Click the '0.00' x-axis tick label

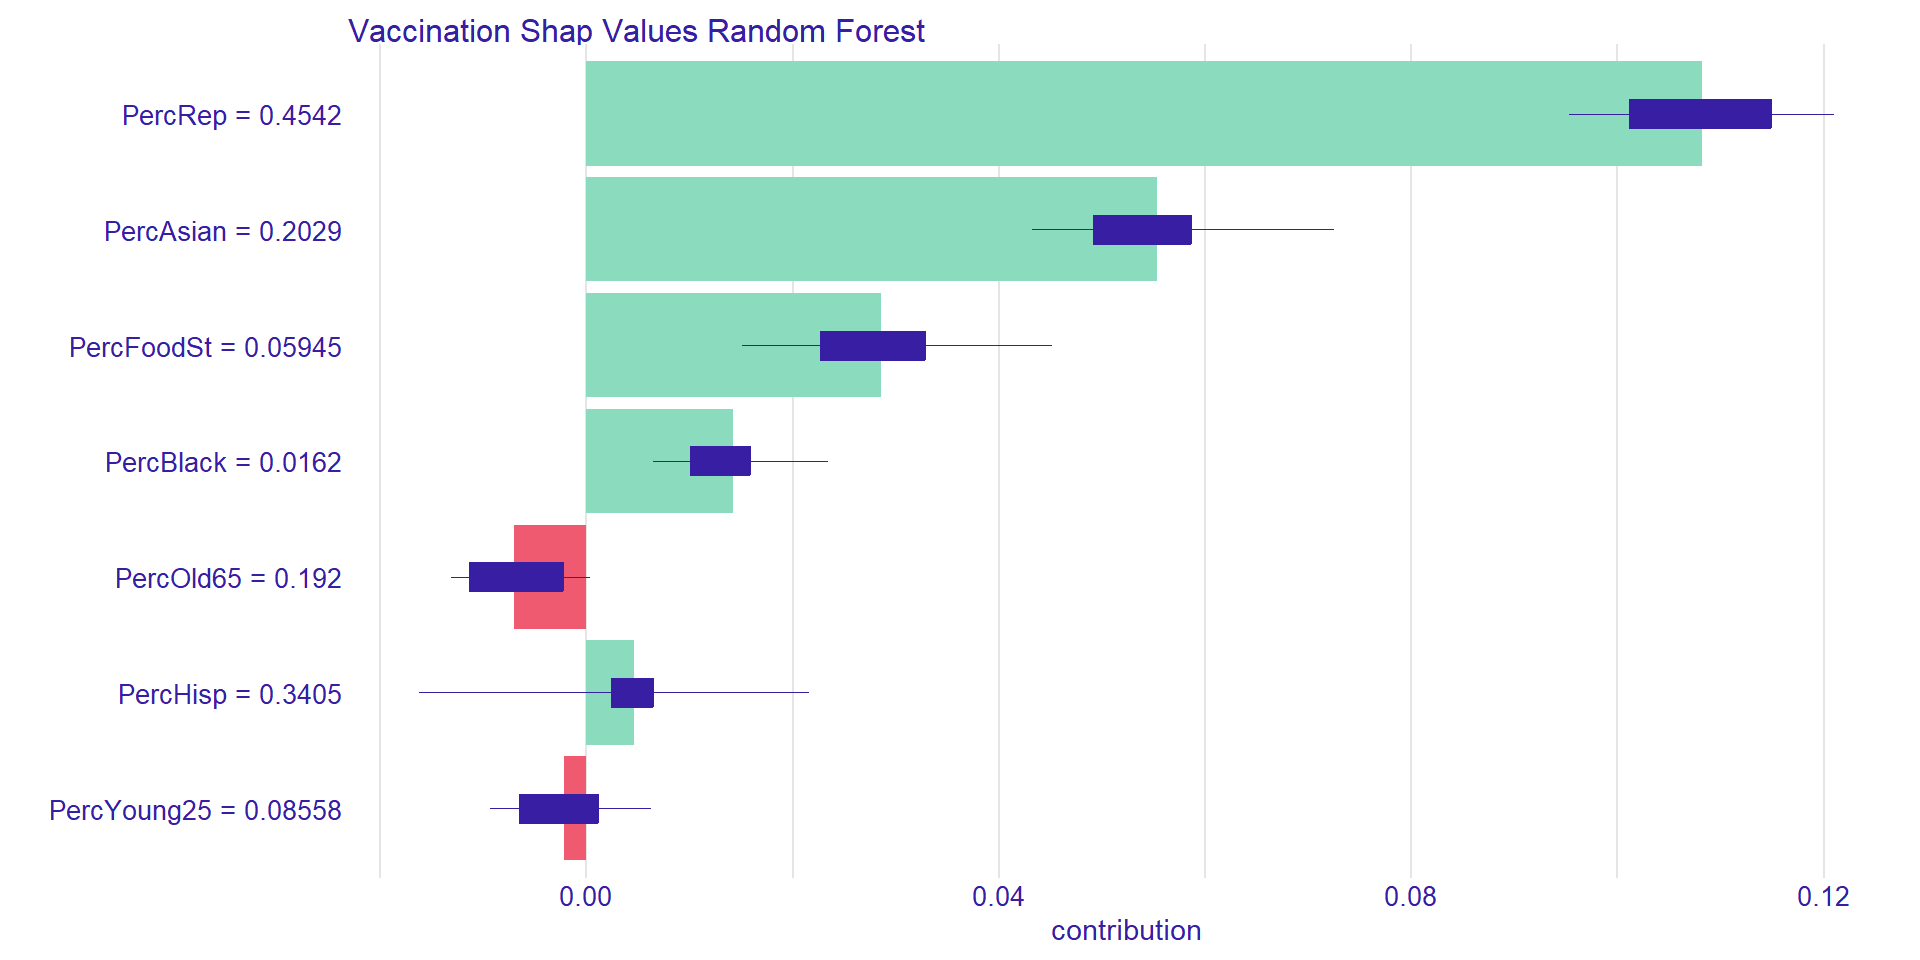click(x=585, y=897)
